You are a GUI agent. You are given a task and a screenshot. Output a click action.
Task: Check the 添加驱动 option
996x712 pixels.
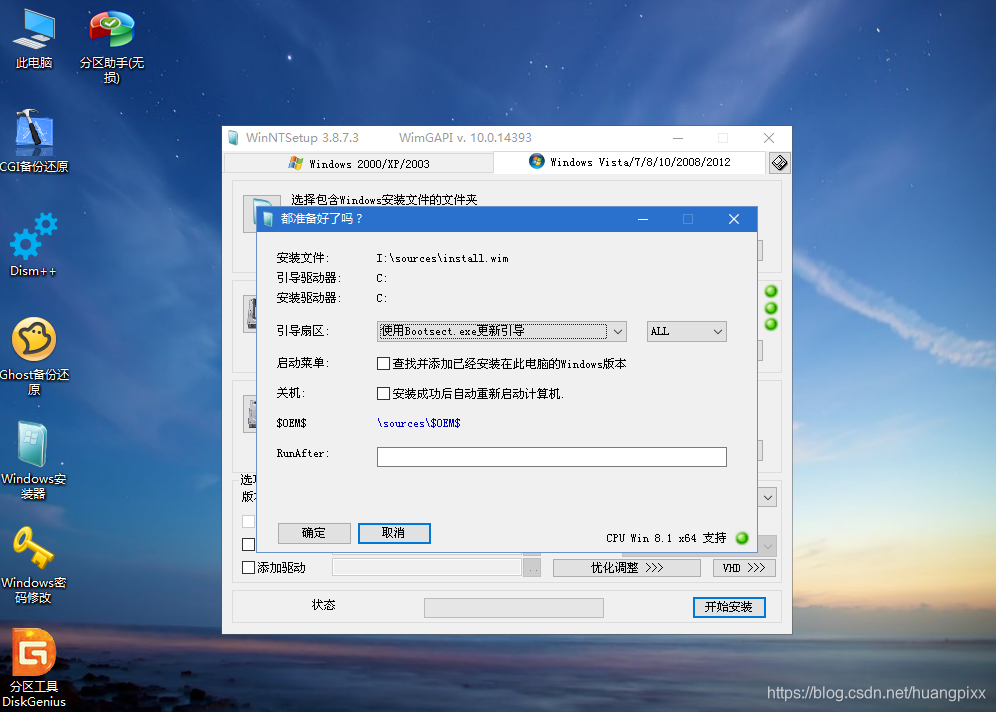coord(246,567)
